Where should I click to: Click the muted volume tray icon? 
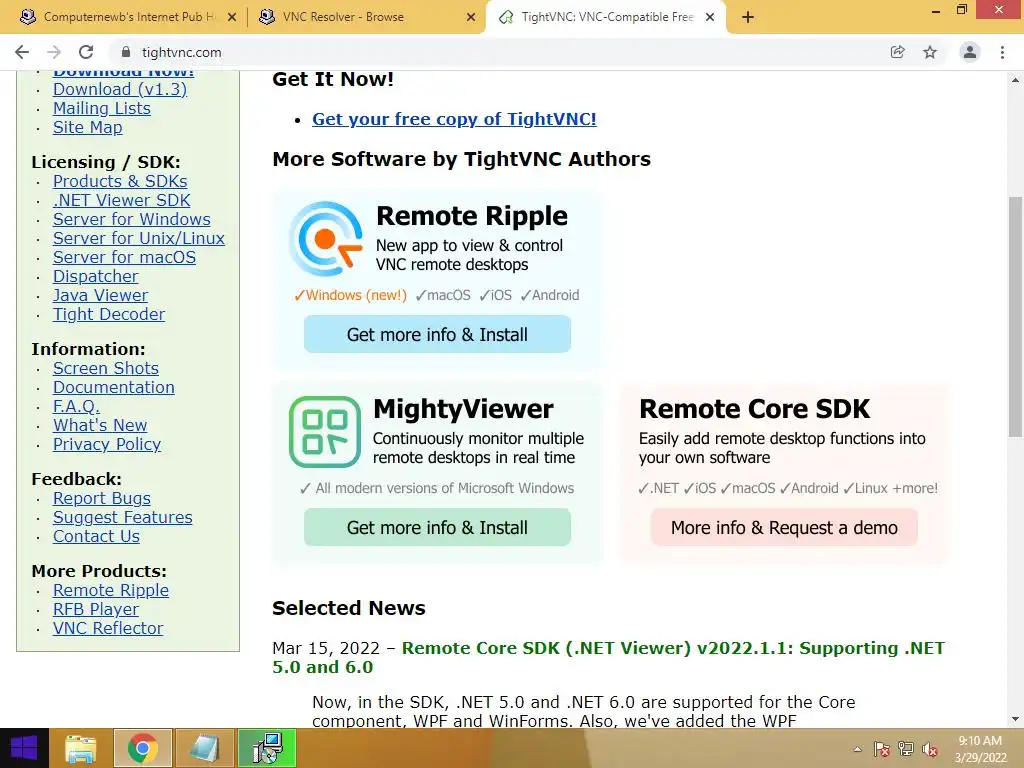930,749
